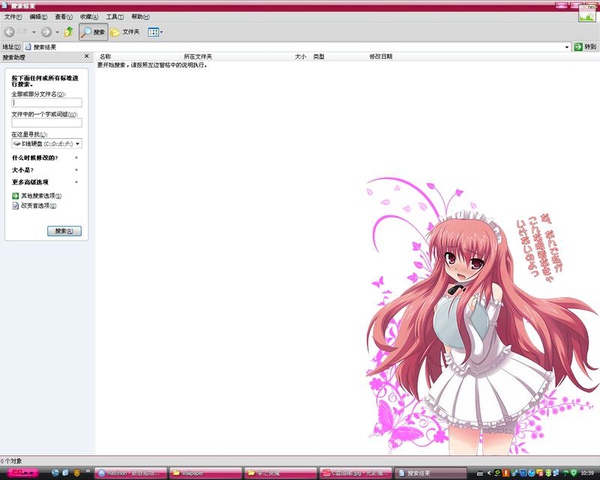Click the Forward navigation arrow icon
Viewport: 600px width, 480px height.
[x=46, y=32]
